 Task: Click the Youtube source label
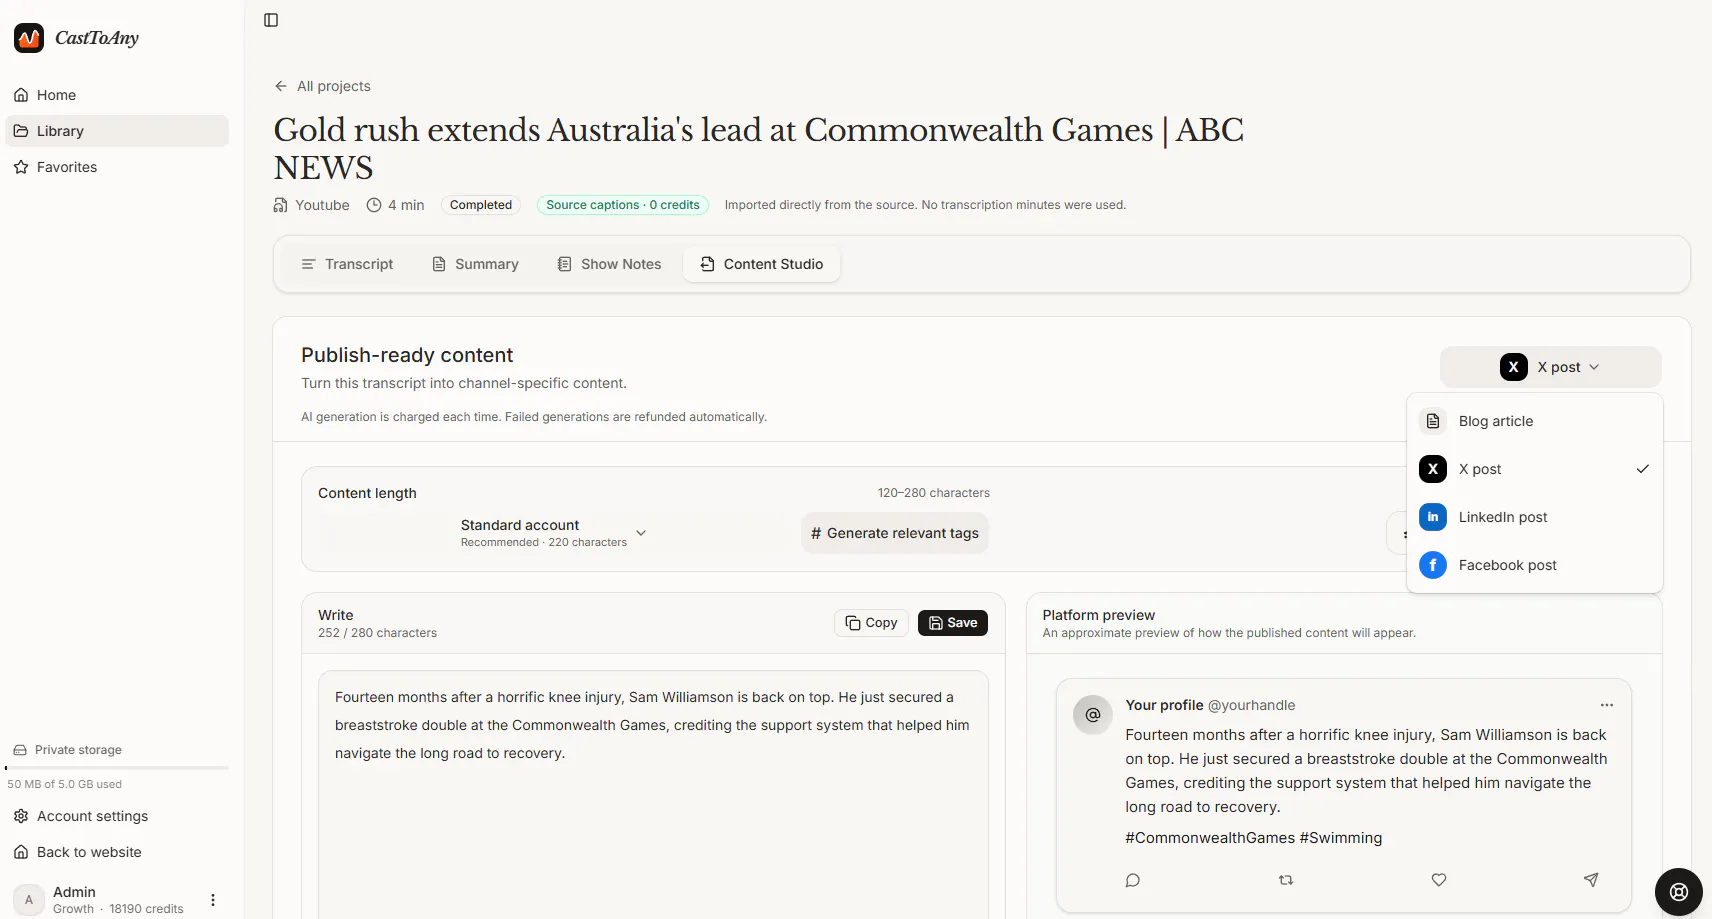coord(312,205)
